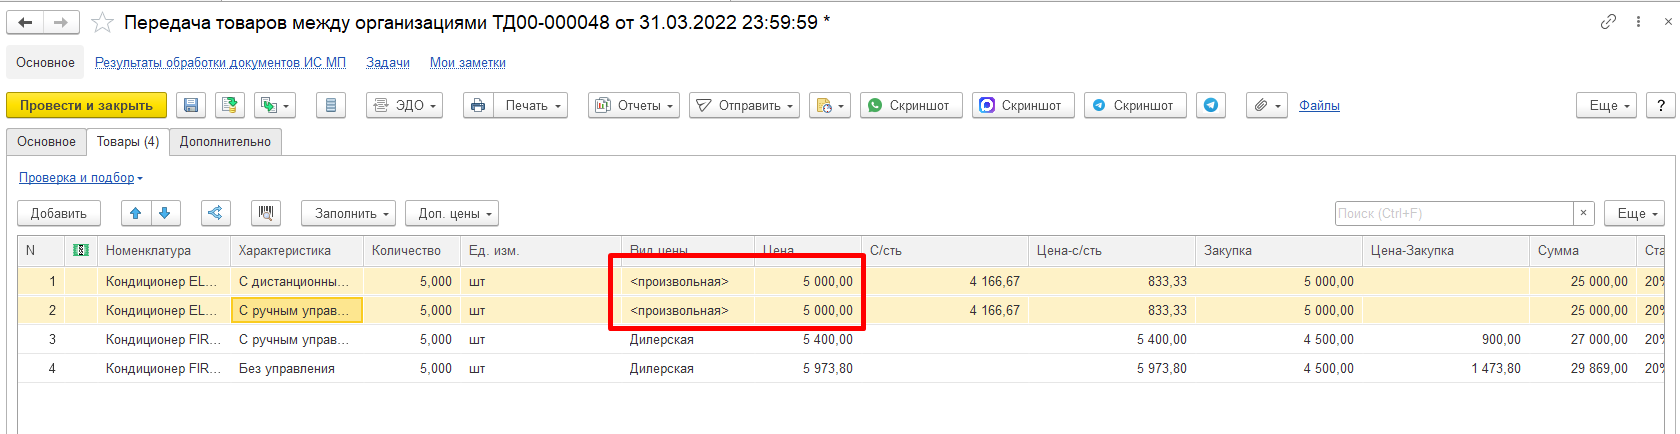1680x434 pixels.
Task: Click the split row icon
Action: tap(216, 213)
